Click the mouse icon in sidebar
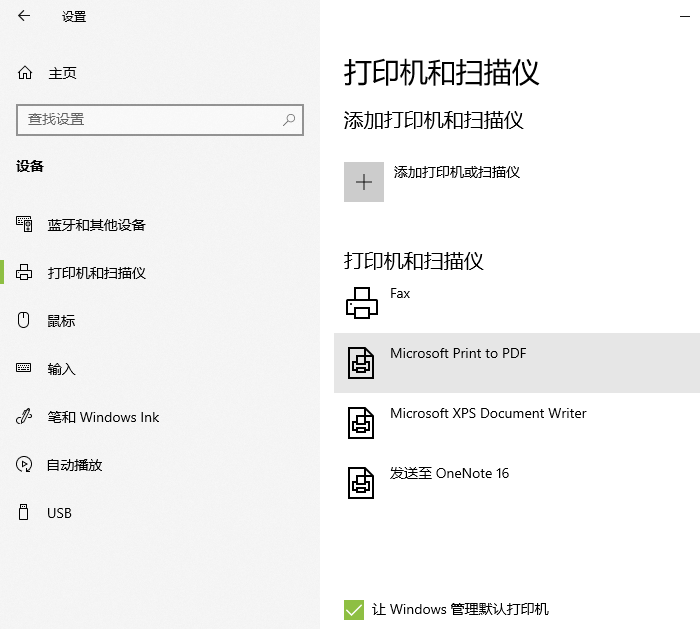 [x=23, y=320]
